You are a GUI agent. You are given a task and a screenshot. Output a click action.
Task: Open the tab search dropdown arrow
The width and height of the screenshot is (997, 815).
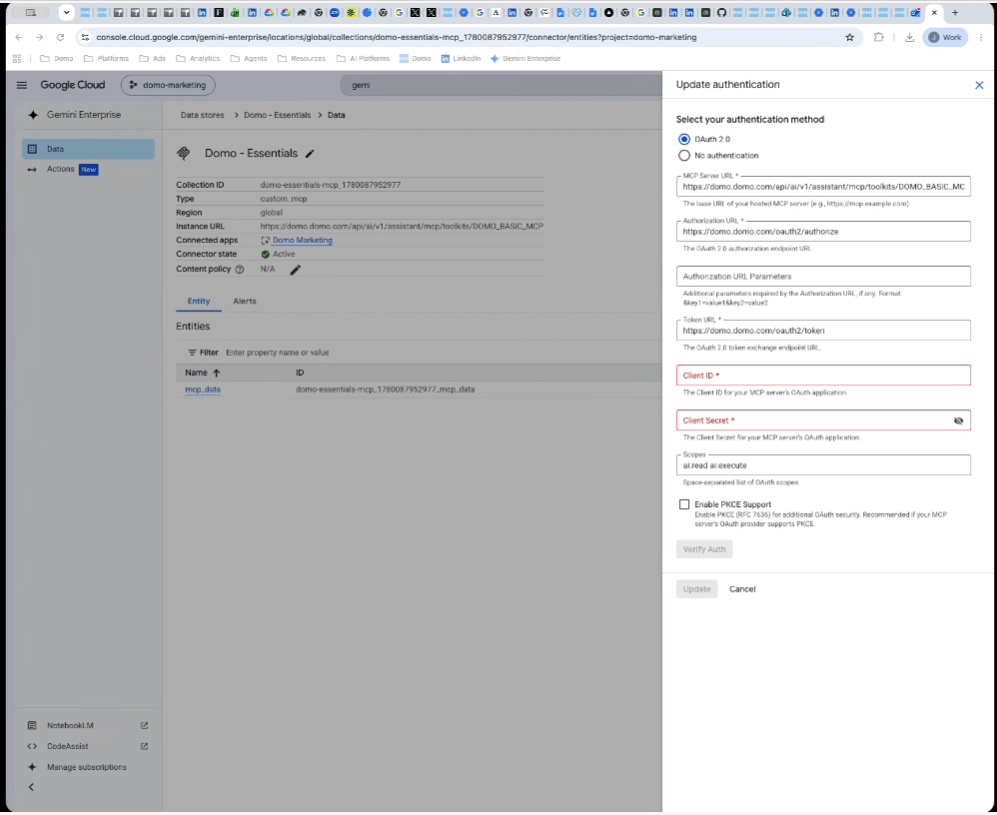[x=66, y=13]
